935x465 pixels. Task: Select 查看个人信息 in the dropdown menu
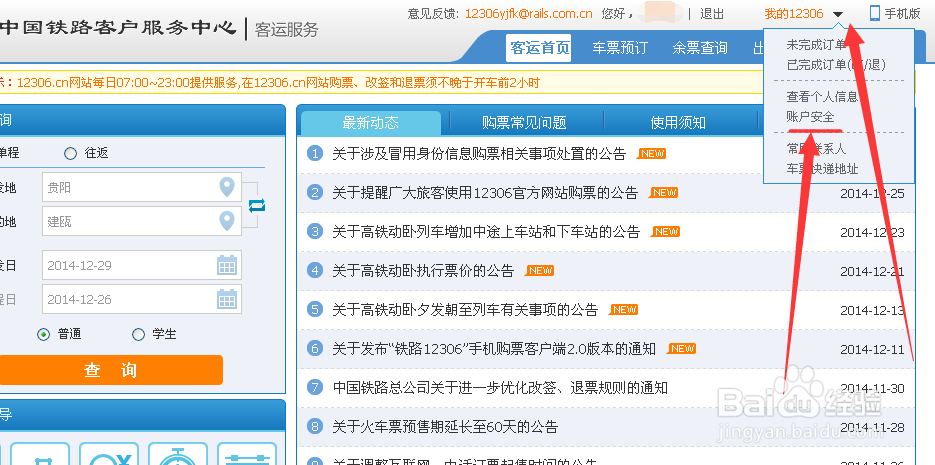click(822, 97)
